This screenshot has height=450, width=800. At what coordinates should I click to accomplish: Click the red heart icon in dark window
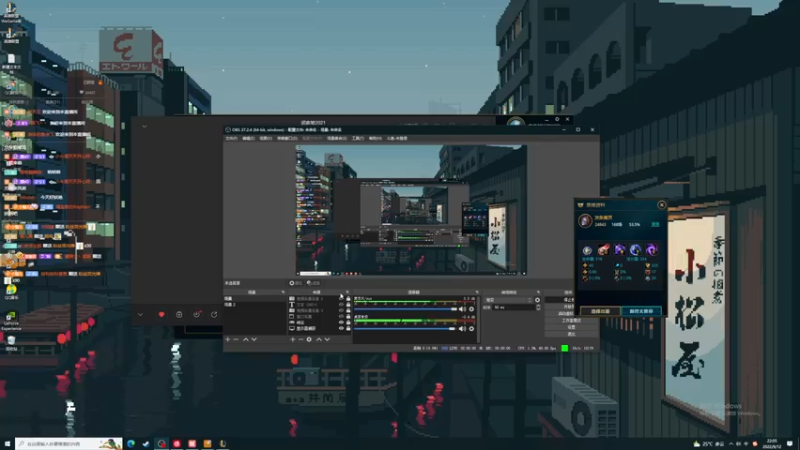point(161,315)
